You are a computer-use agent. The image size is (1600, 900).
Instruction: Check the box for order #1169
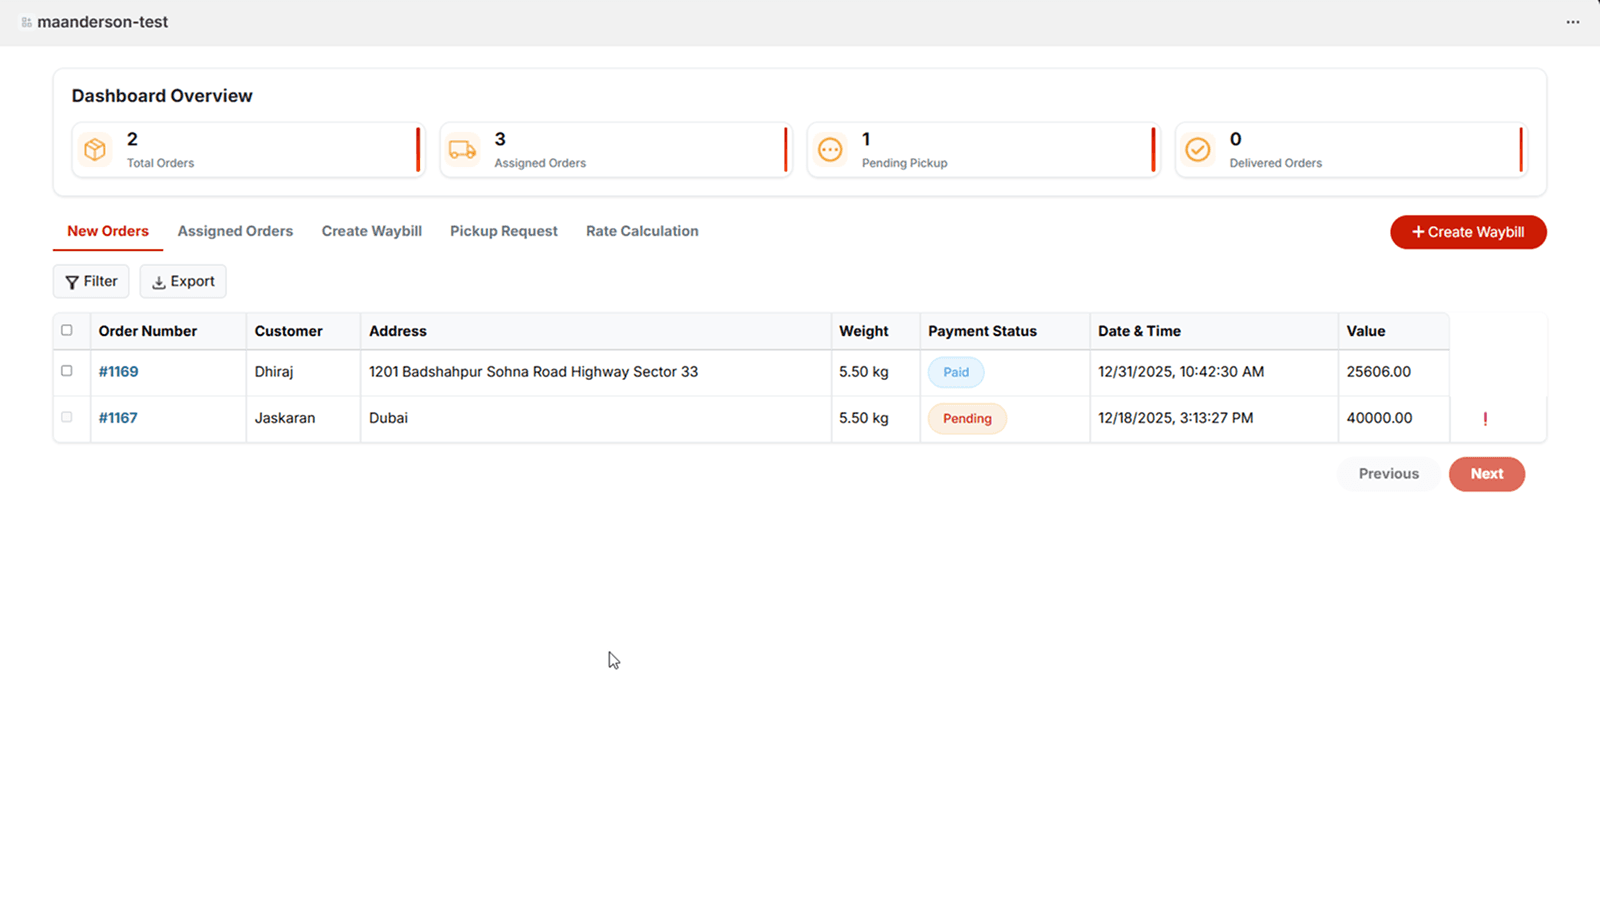[67, 371]
